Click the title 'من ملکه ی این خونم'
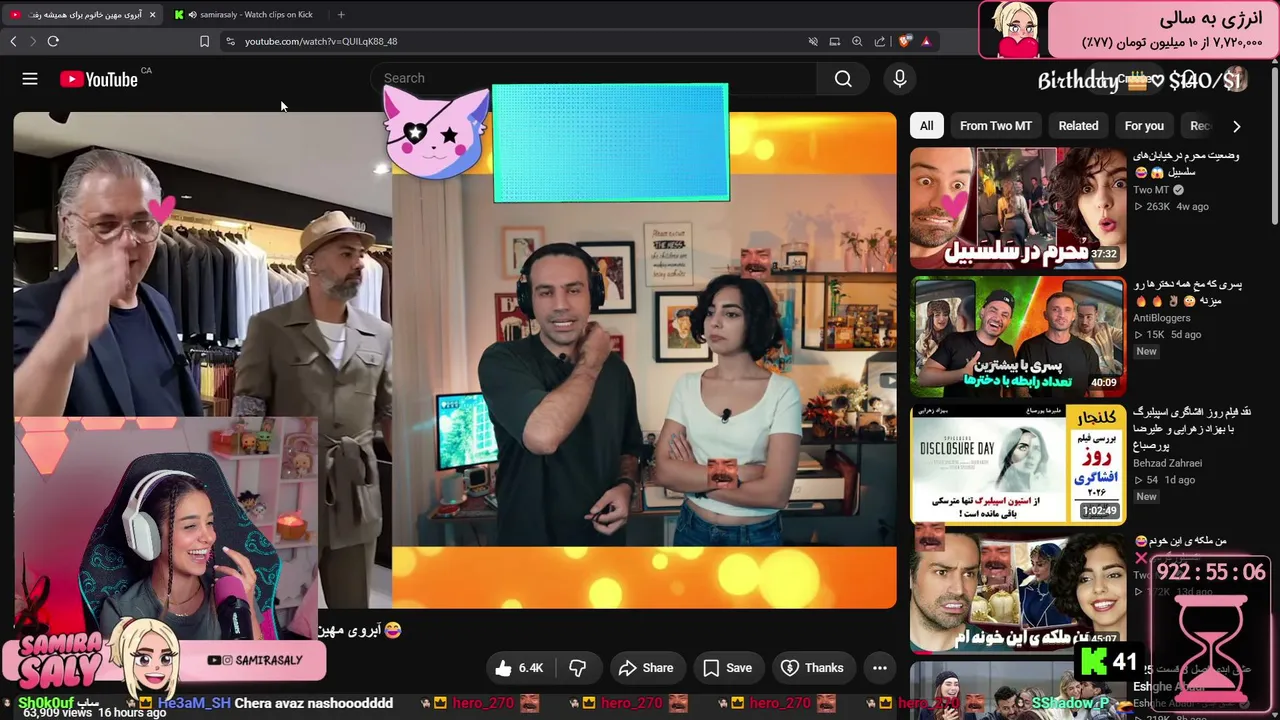1280x720 pixels. [x=1180, y=541]
